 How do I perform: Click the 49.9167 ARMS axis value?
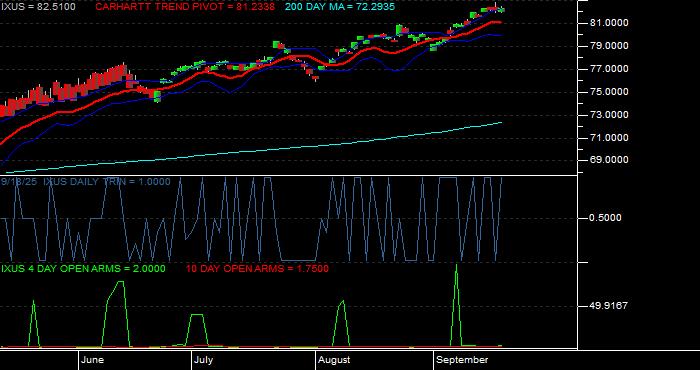608,306
